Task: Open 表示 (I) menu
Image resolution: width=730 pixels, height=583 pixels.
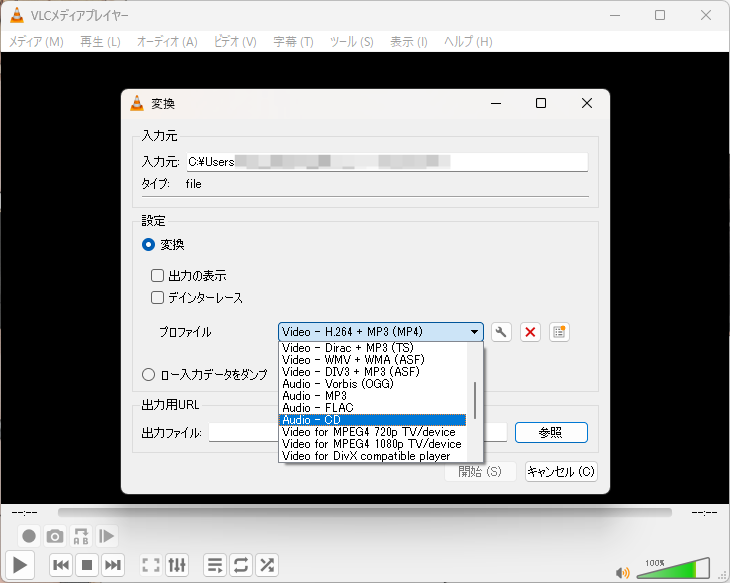Action: click(x=409, y=42)
